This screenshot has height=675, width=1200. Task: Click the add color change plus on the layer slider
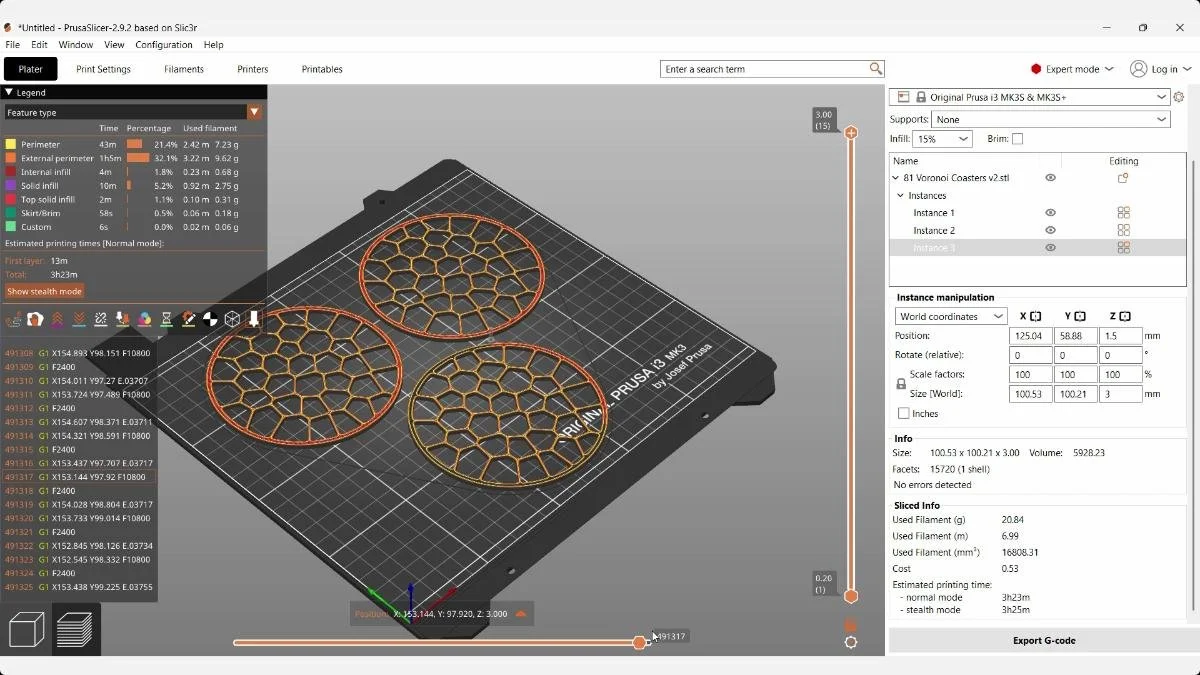coord(851,132)
